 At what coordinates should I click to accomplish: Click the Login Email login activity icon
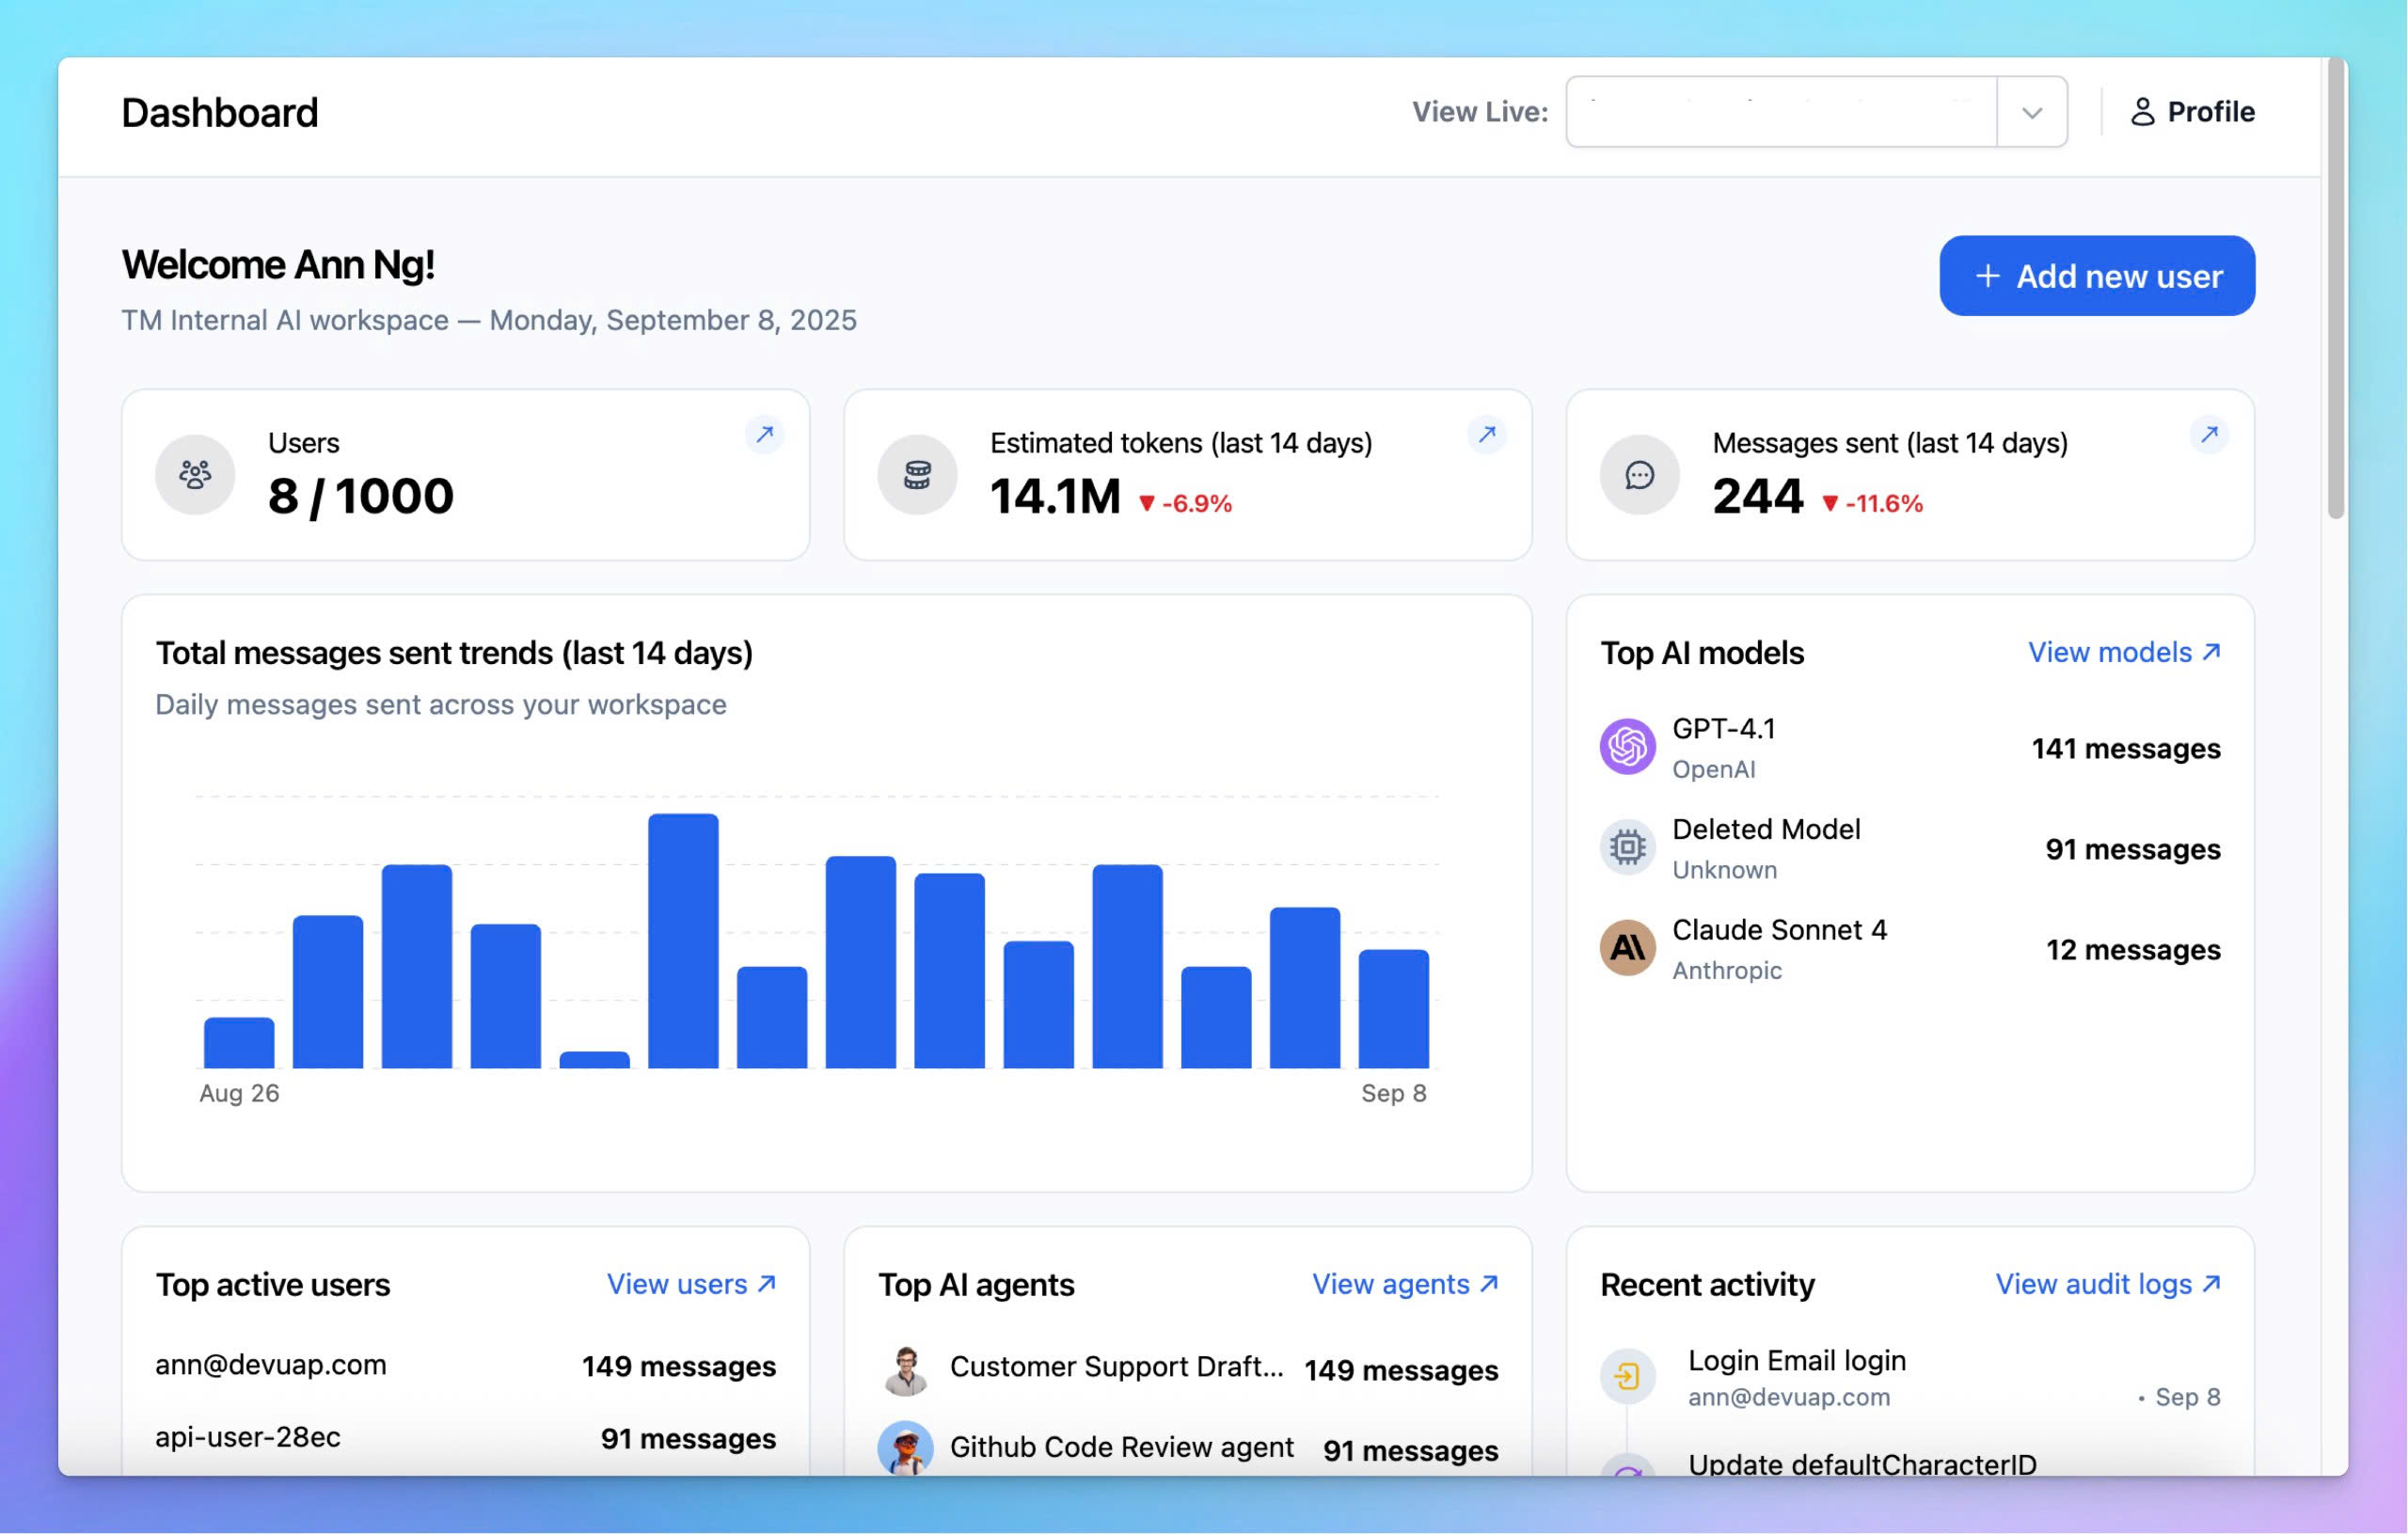(x=1627, y=1376)
